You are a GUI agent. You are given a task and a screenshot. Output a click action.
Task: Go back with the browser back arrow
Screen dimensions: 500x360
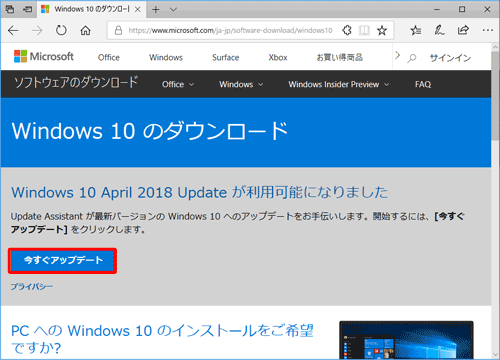coord(13,31)
